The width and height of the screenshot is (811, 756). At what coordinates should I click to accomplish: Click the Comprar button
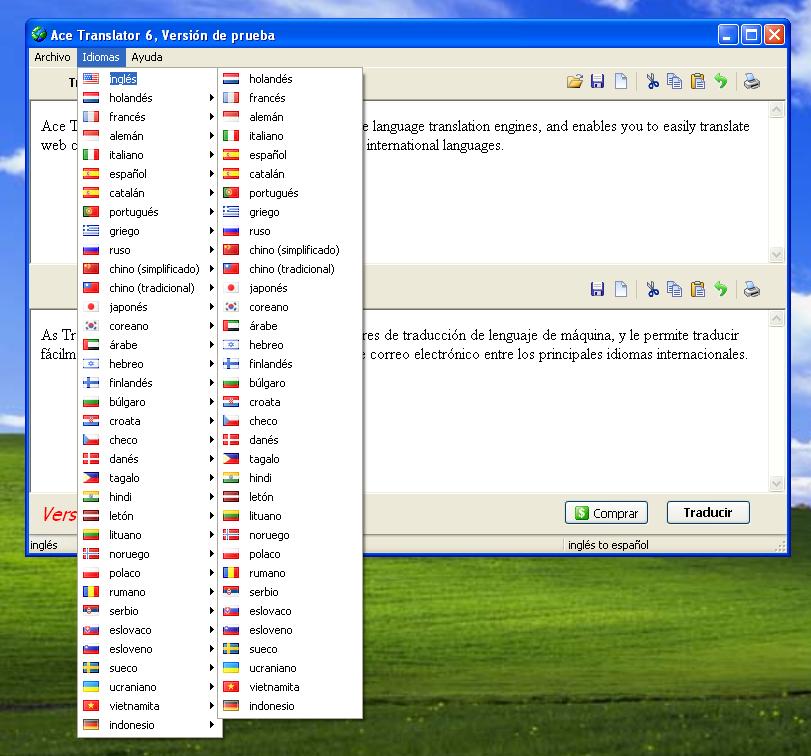point(606,512)
